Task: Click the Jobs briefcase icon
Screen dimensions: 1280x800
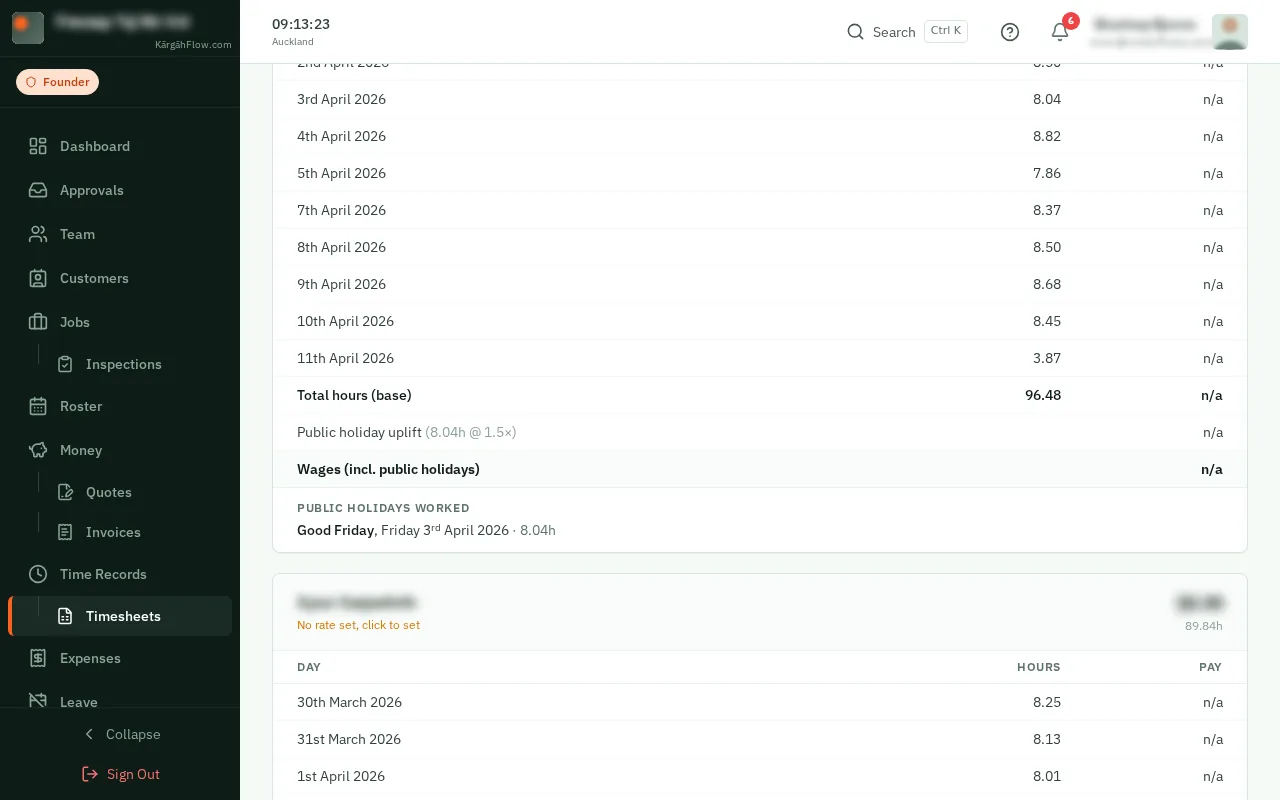Action: click(38, 322)
